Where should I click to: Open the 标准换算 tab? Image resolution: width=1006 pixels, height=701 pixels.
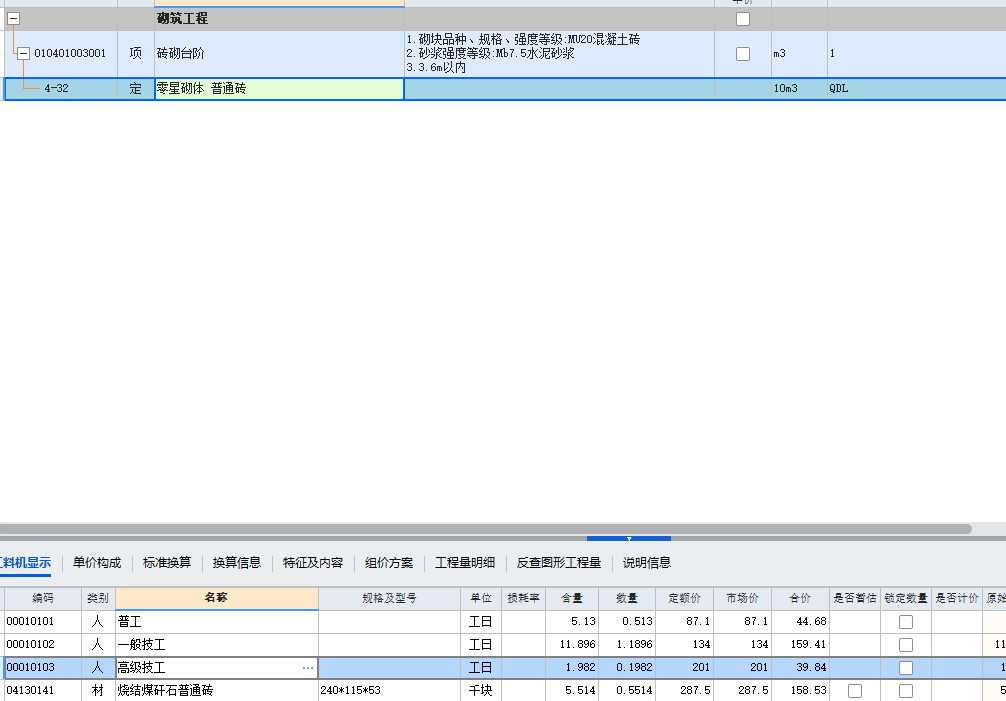point(167,562)
